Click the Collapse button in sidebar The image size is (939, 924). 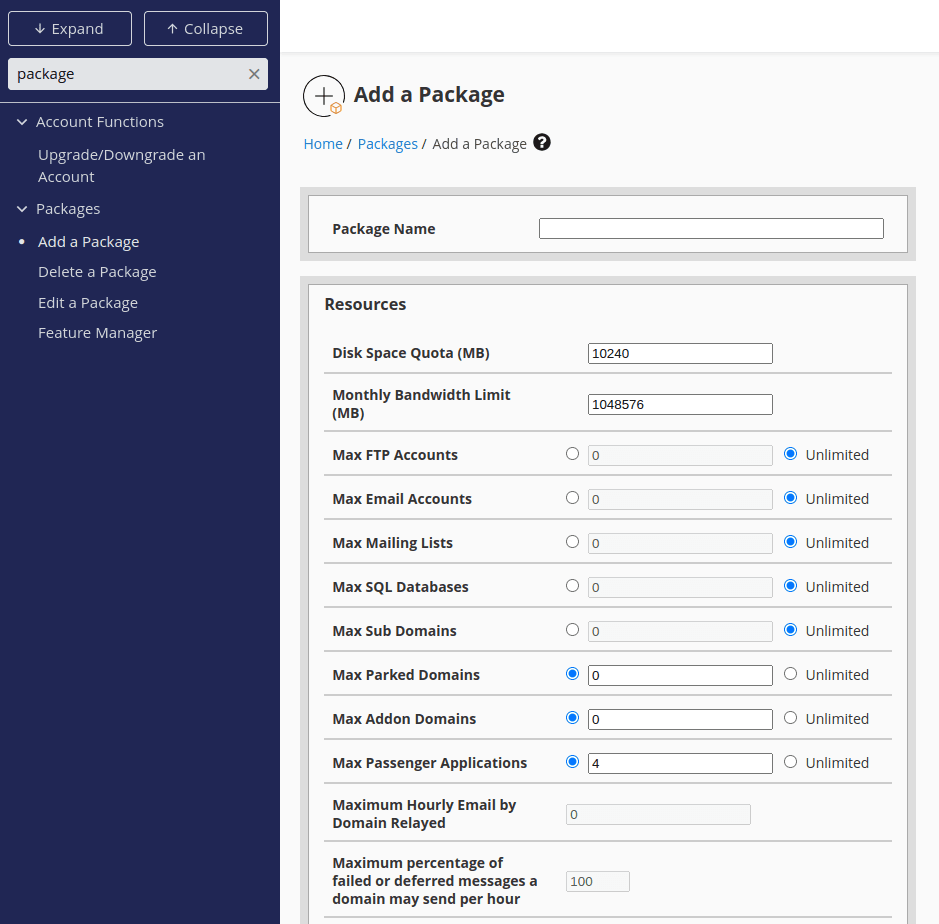click(205, 29)
